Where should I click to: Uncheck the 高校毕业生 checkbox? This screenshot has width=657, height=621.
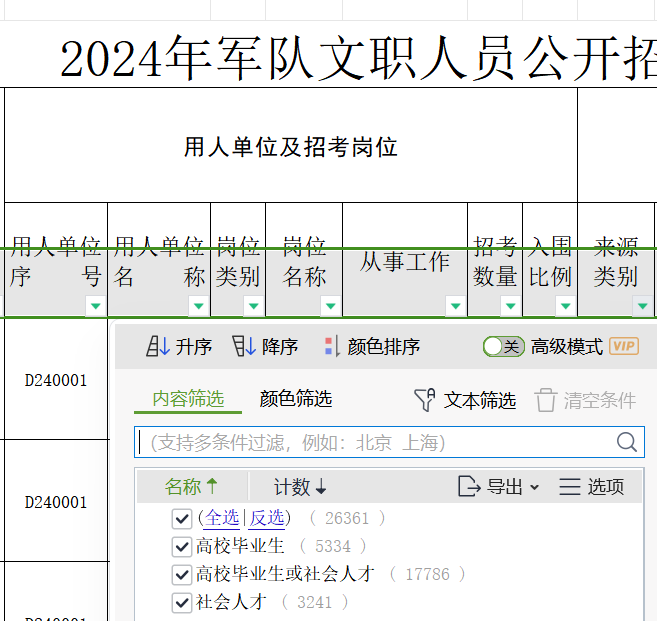point(181,546)
